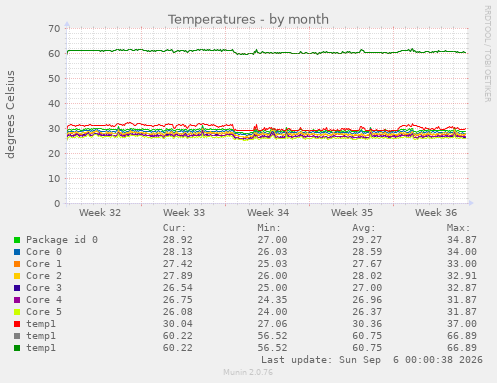Click the Package id 0 current value 28.92
497x383 pixels.
click(x=178, y=240)
